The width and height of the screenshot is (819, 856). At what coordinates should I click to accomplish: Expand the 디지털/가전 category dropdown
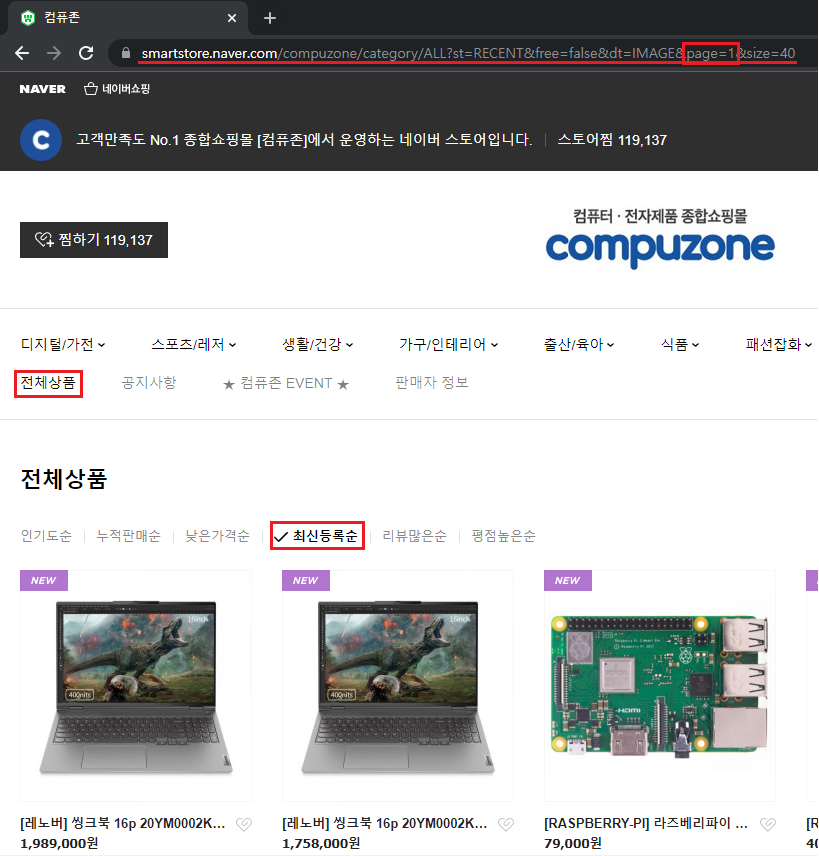click(x=63, y=344)
